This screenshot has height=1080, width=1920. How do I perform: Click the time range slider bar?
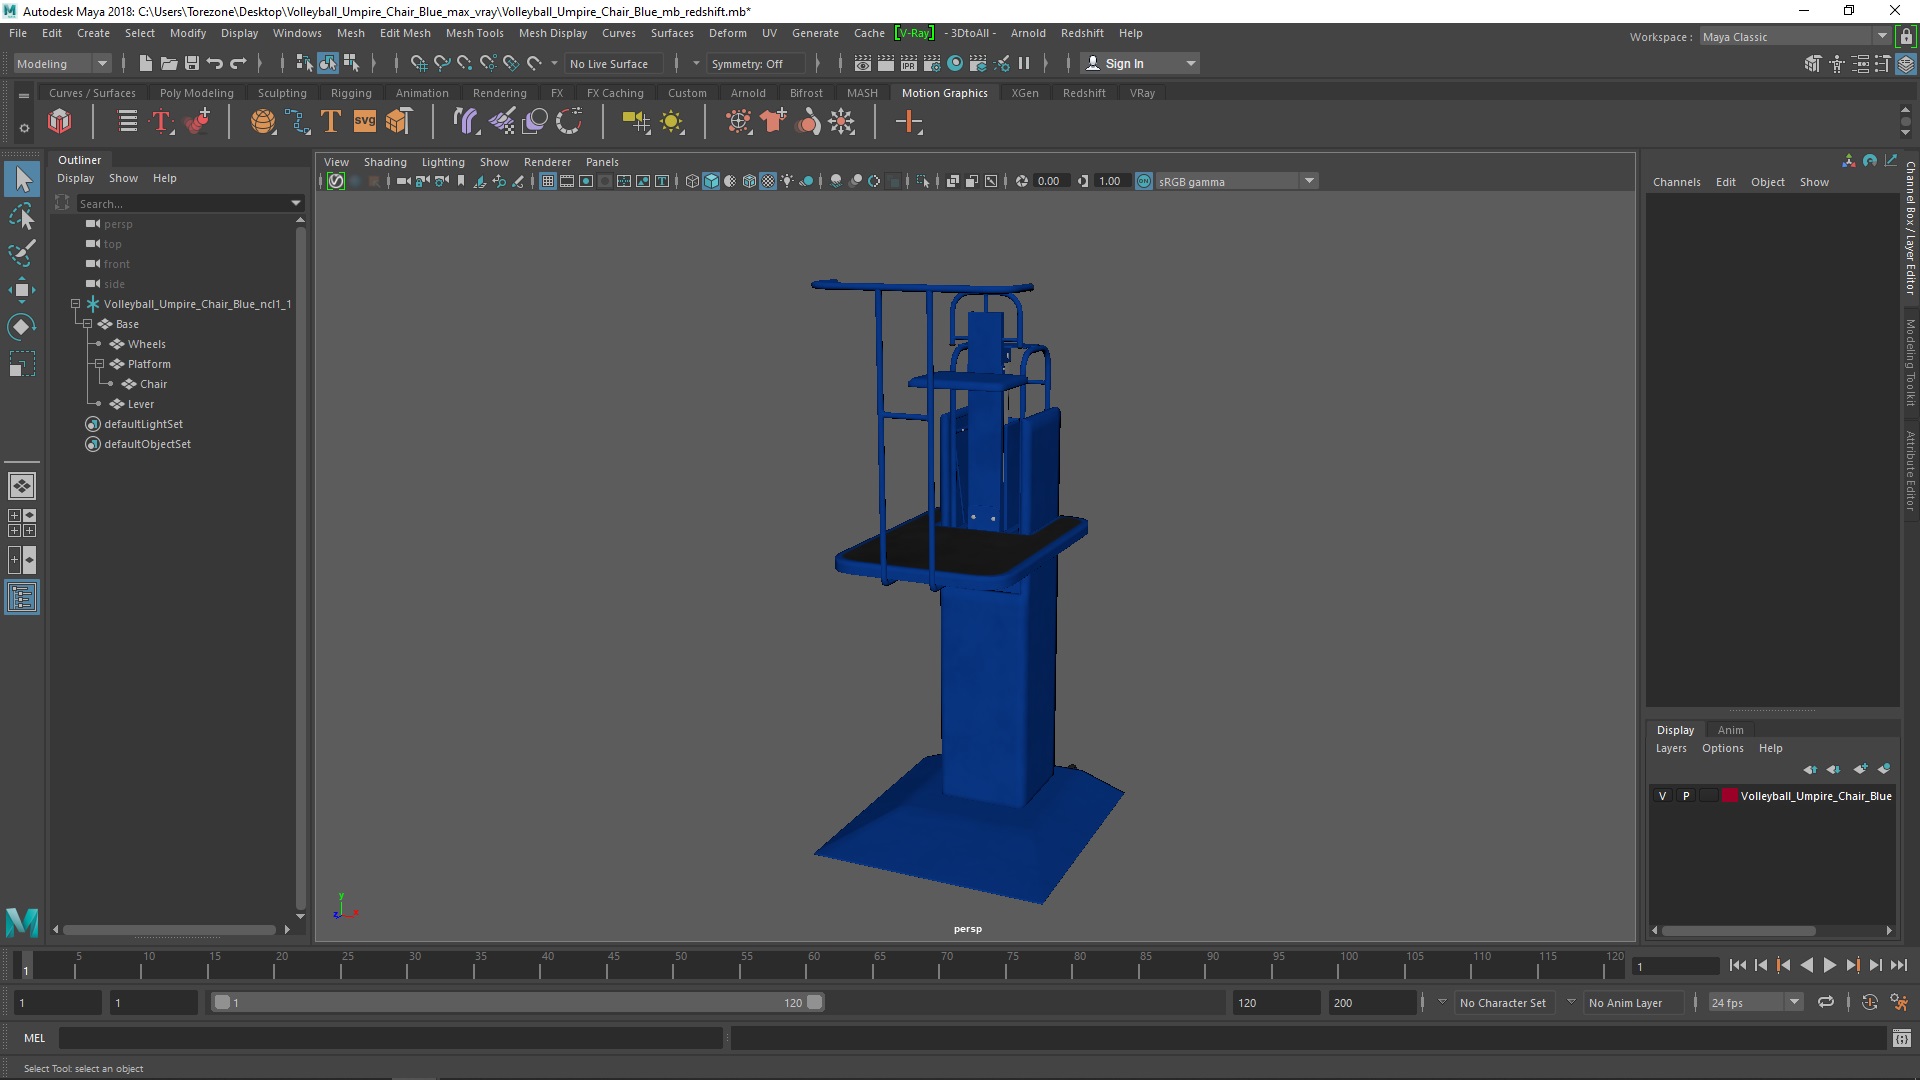pyautogui.click(x=517, y=1002)
